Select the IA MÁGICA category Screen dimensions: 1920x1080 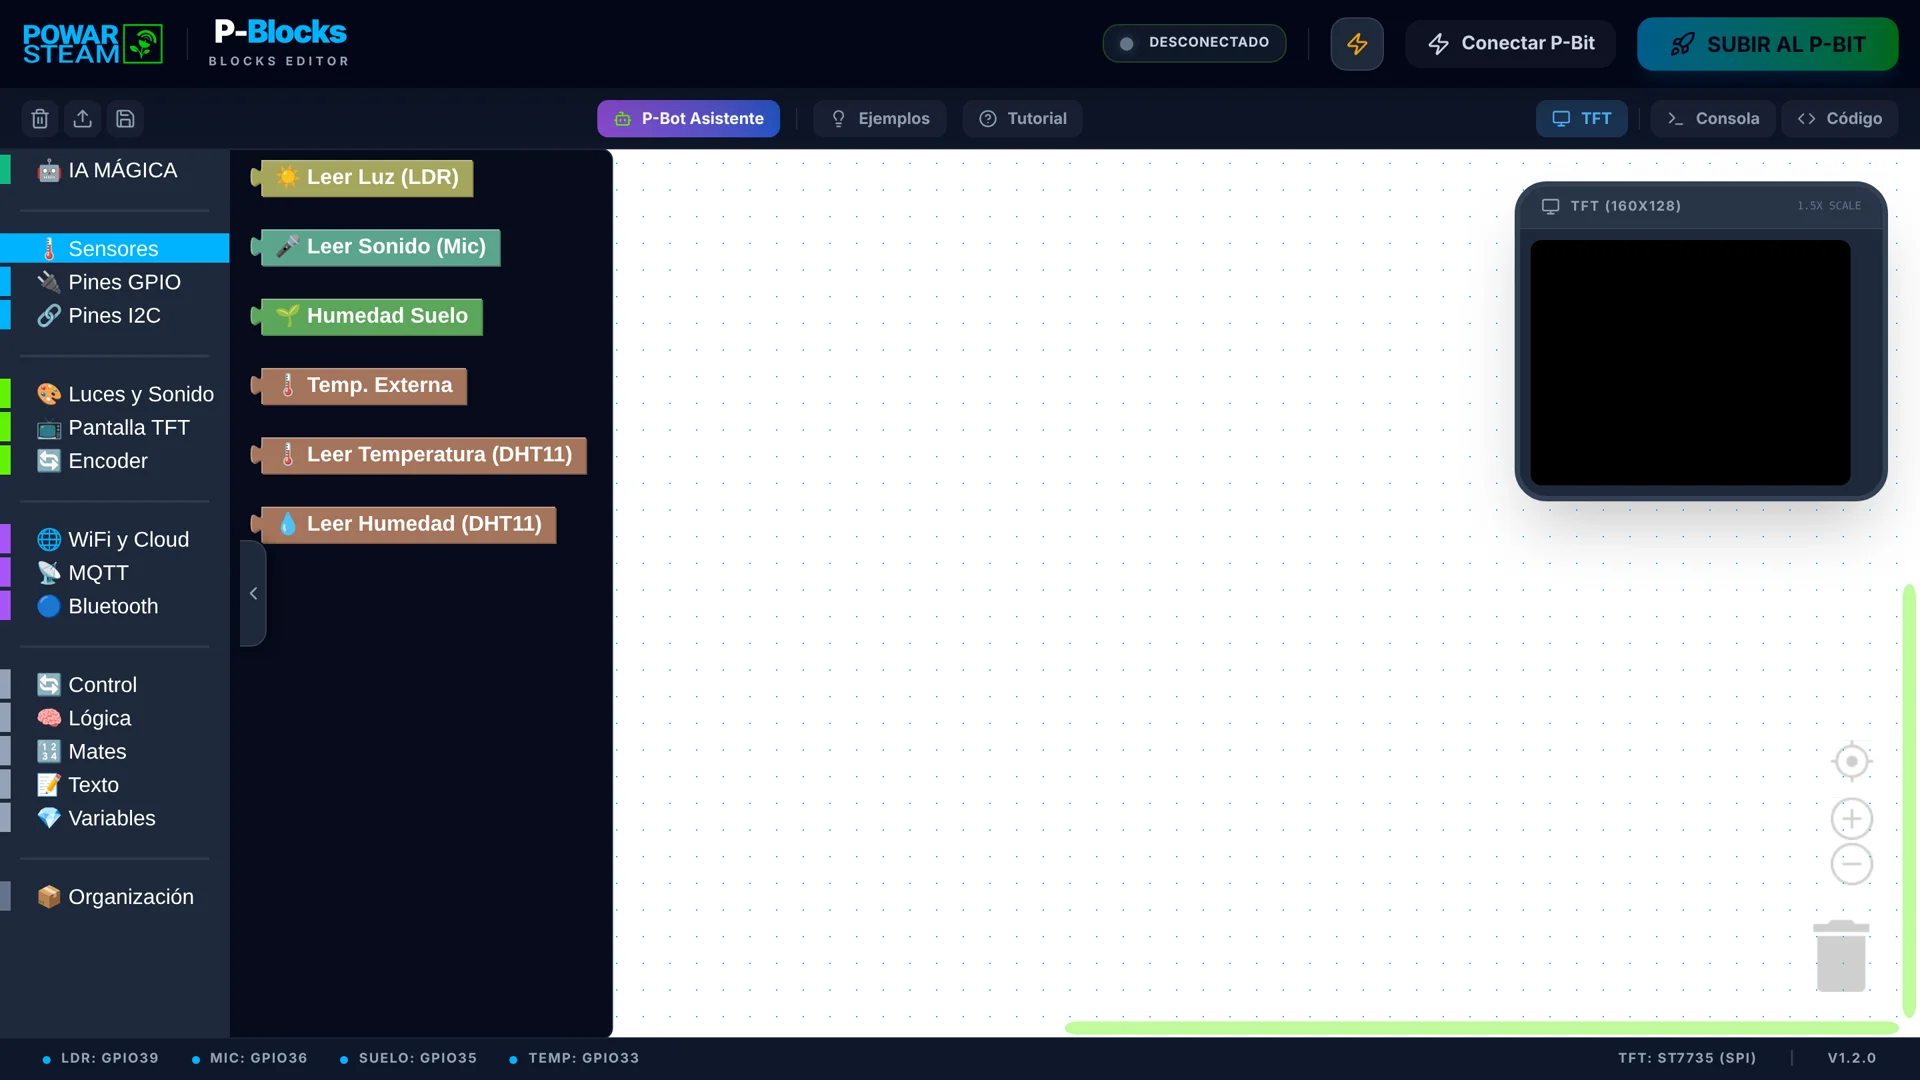(115, 171)
